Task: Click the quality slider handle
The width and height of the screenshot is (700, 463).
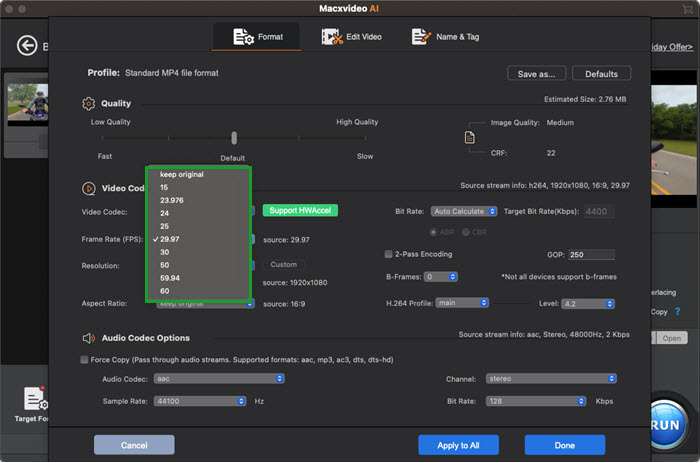Action: point(234,138)
